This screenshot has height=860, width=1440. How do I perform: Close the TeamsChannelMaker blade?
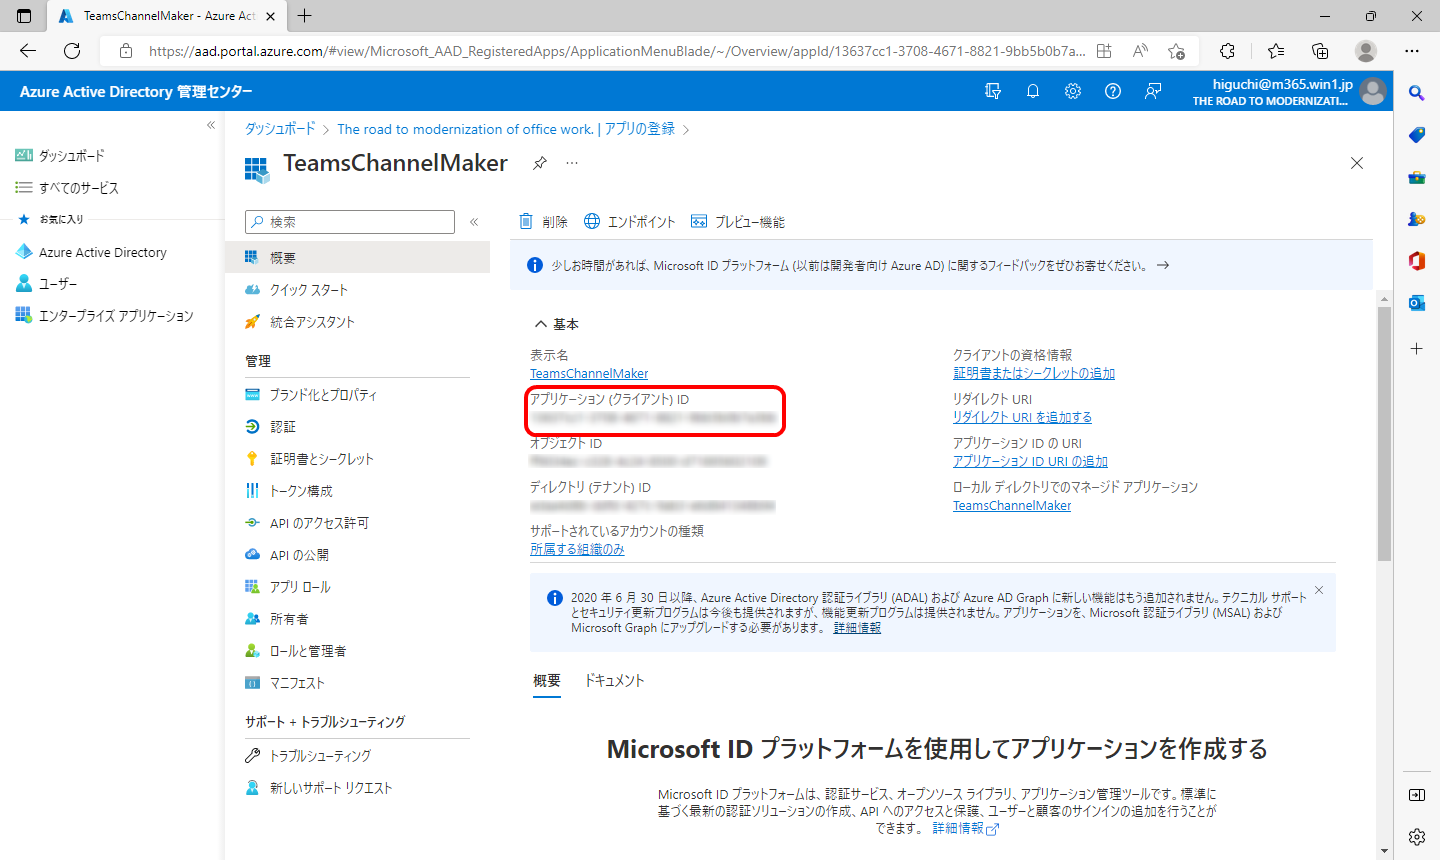(x=1357, y=163)
